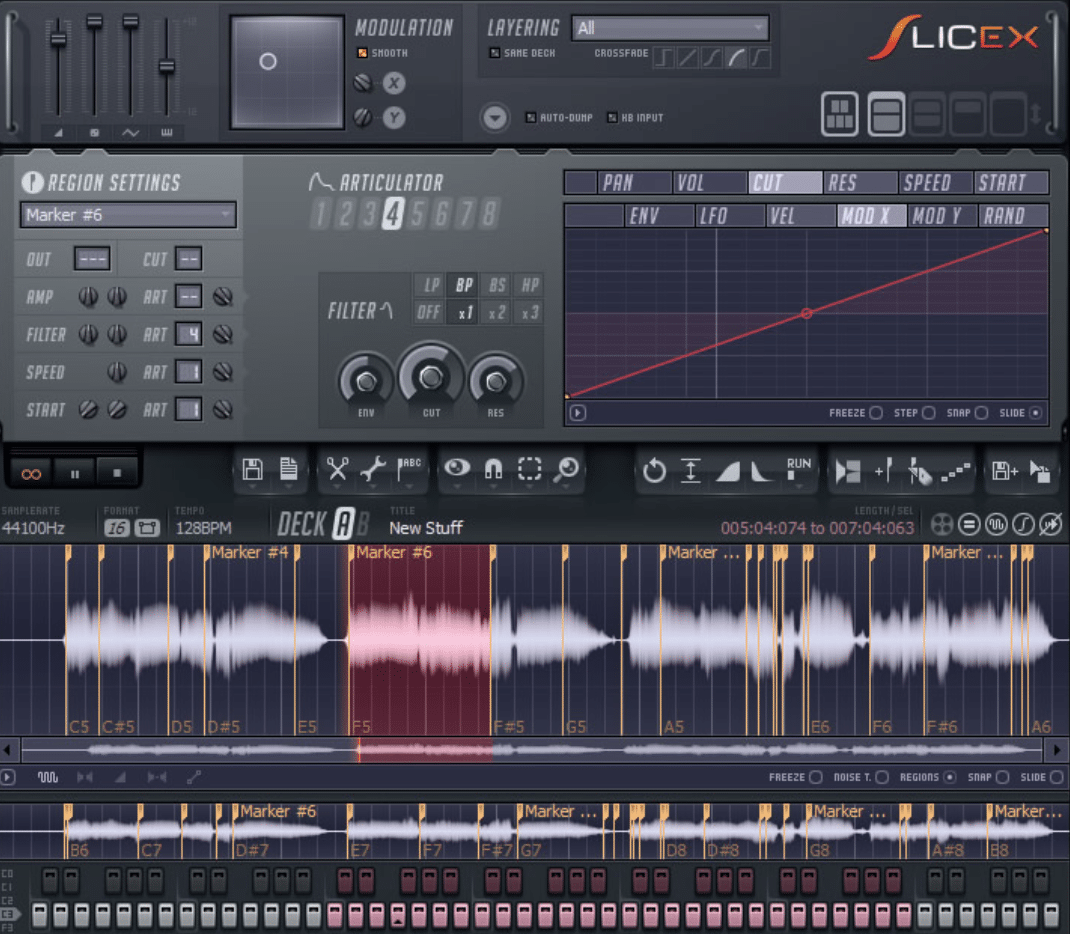Click the stepped dots sequence icon
The image size is (1070, 934).
coord(955,471)
